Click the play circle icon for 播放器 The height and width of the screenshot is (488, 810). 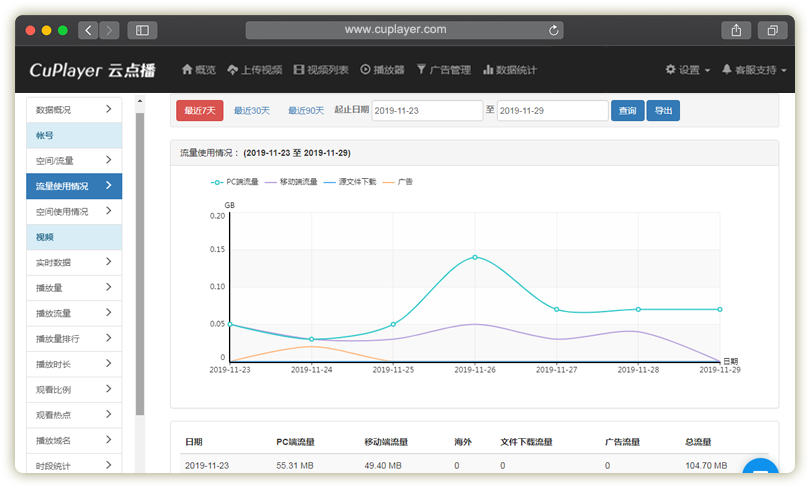[365, 70]
